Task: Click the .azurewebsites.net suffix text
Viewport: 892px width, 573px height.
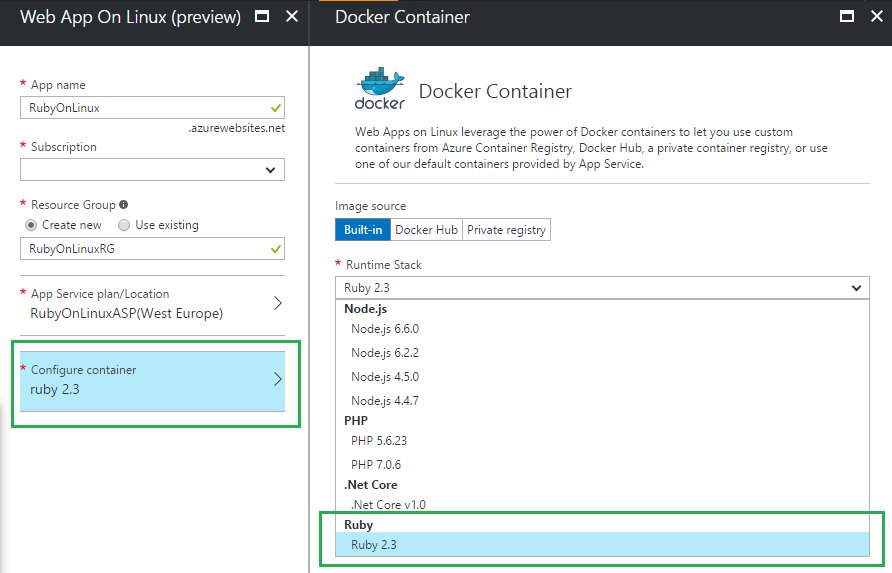Action: [x=237, y=128]
